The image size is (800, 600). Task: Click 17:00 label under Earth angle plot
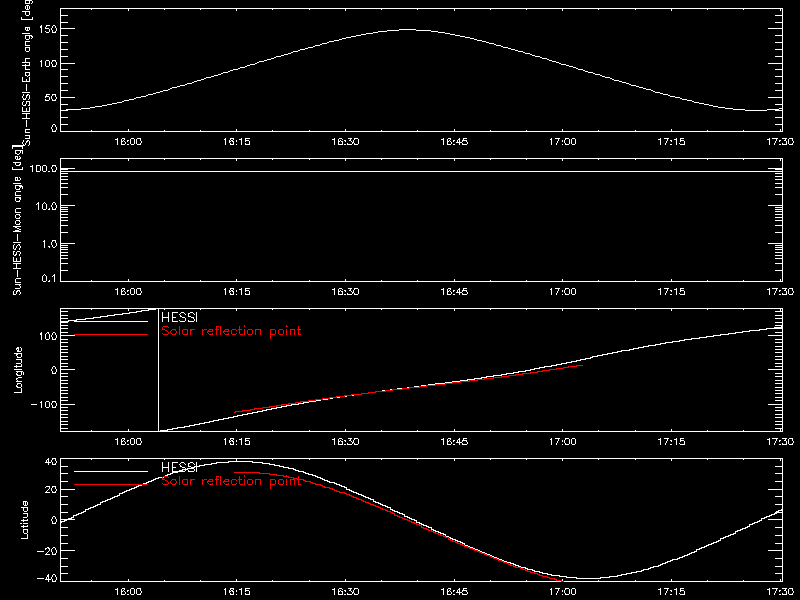pos(563,142)
